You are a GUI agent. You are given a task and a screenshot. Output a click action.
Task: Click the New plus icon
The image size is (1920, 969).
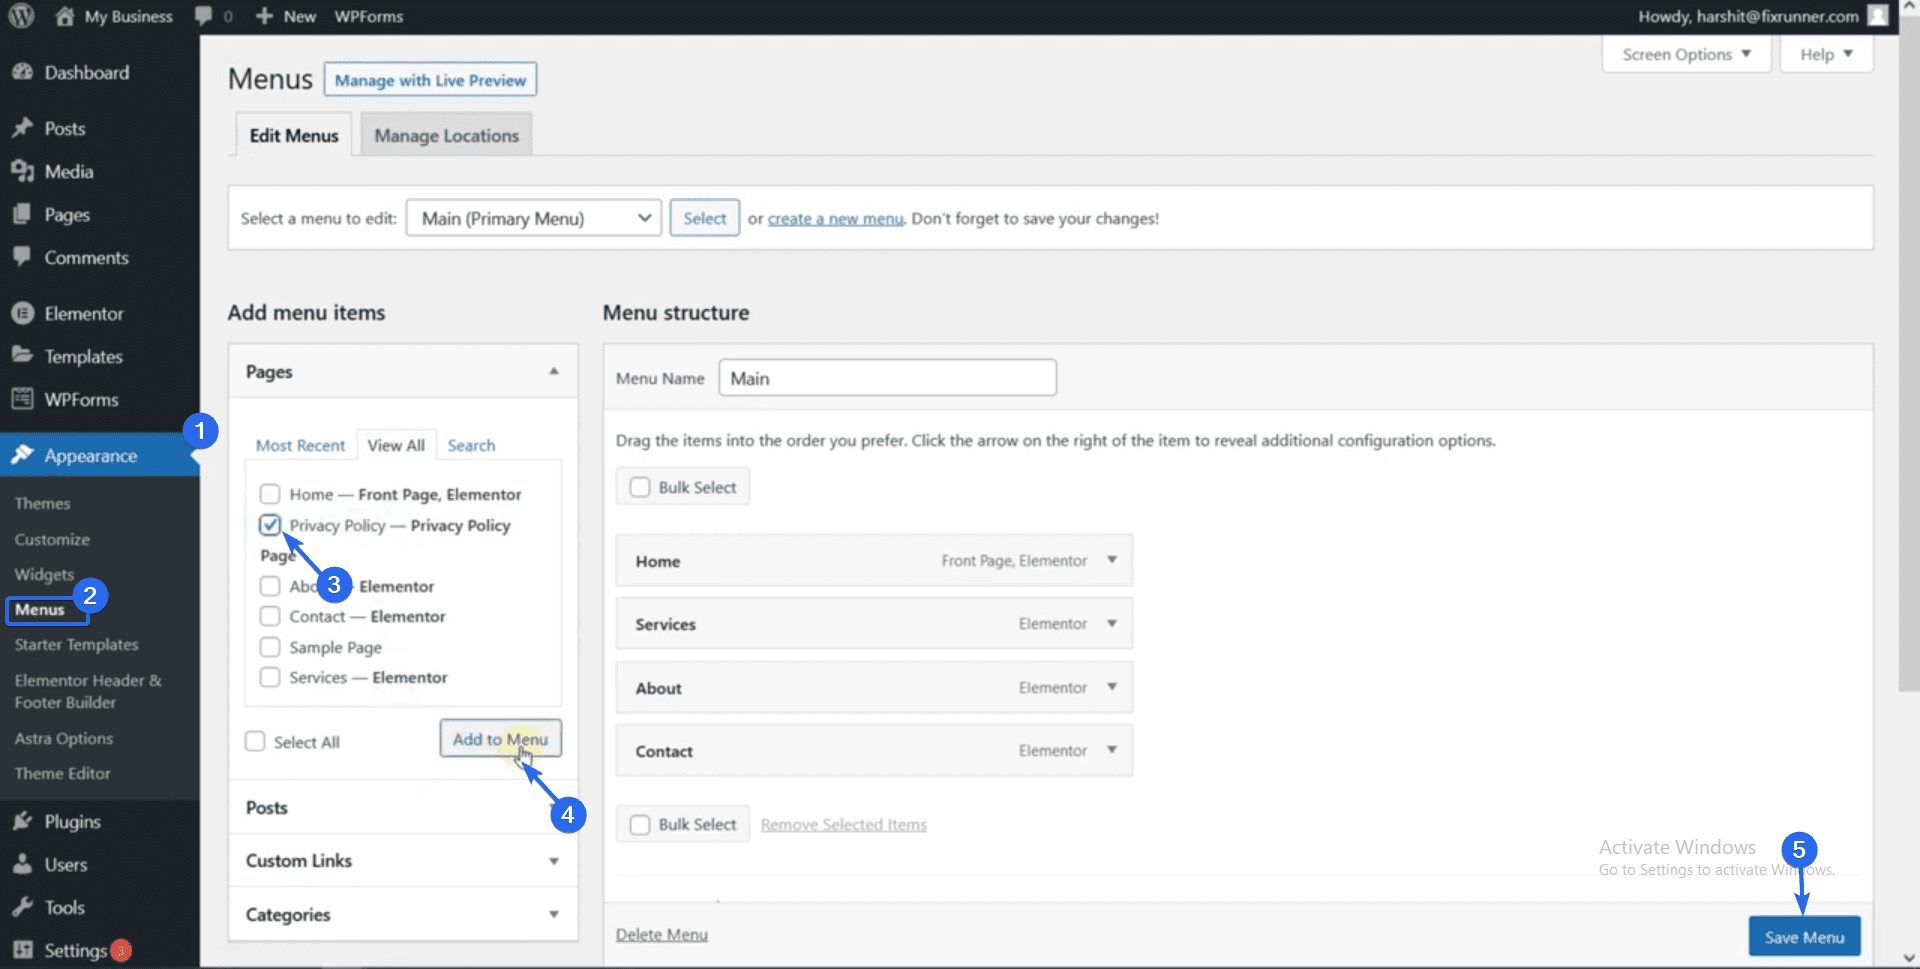[x=264, y=16]
